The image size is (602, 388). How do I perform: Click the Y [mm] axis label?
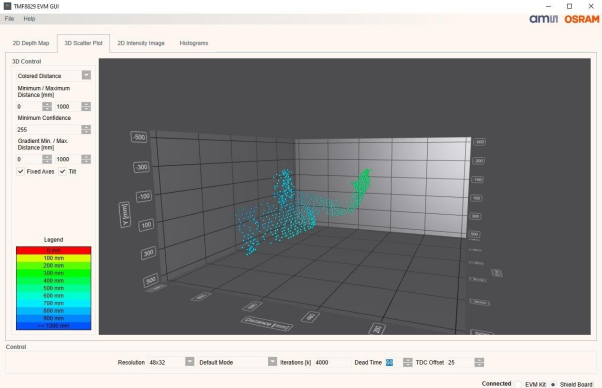point(125,215)
